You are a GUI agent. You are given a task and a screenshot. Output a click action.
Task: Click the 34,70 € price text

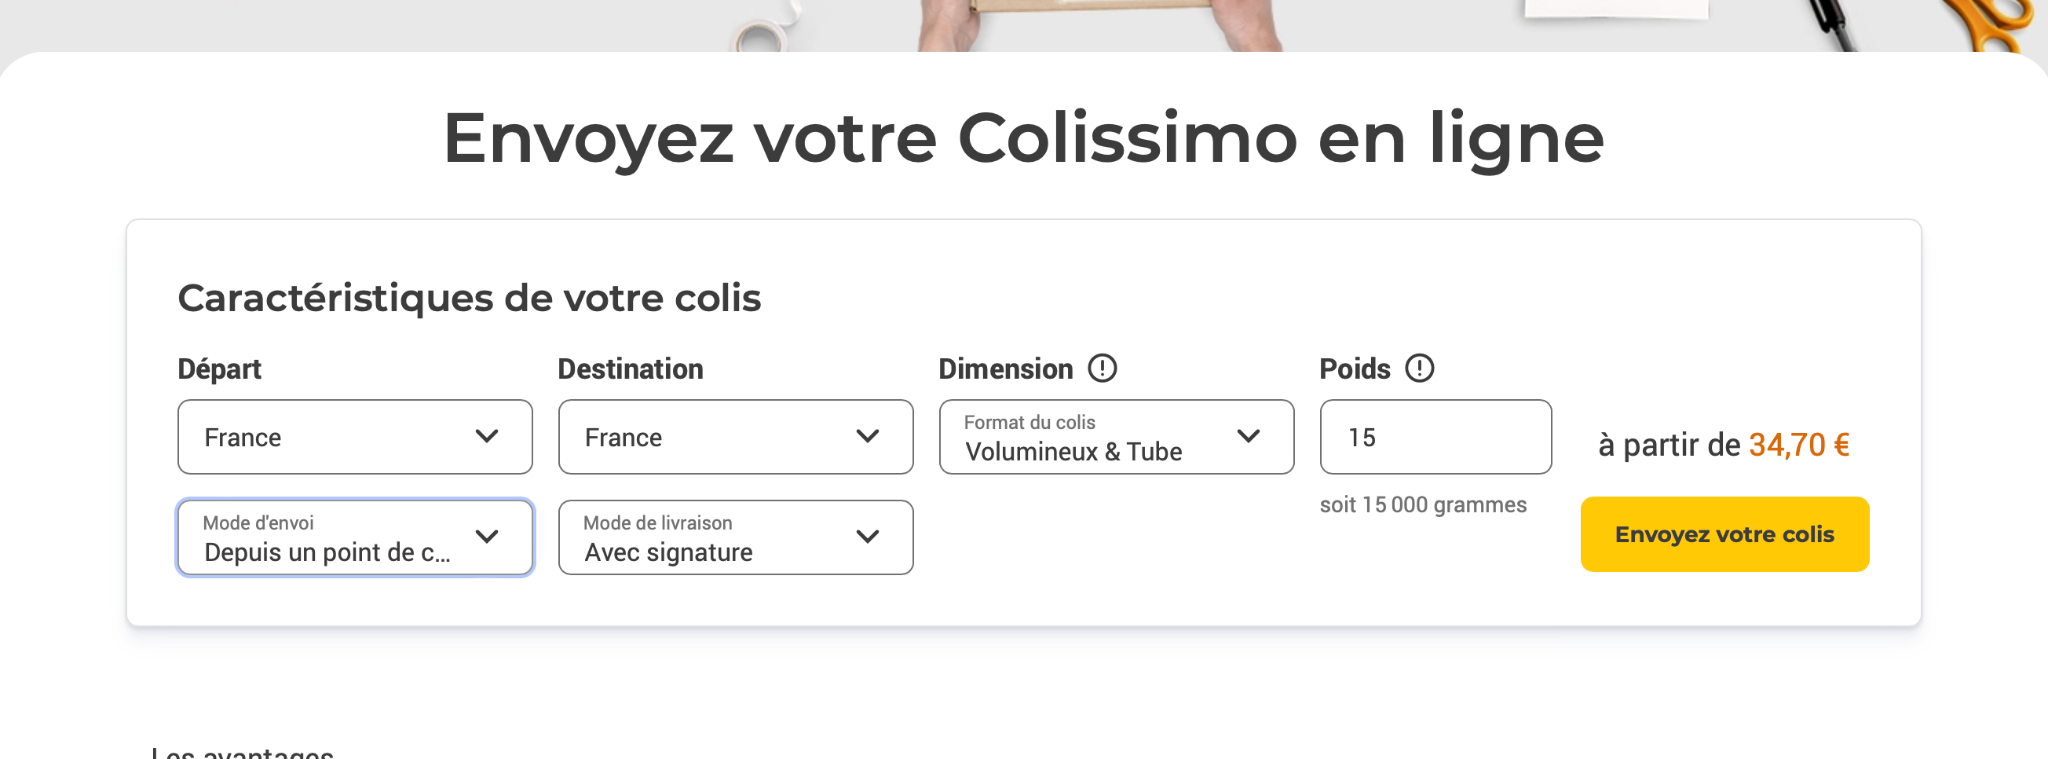(x=1799, y=444)
